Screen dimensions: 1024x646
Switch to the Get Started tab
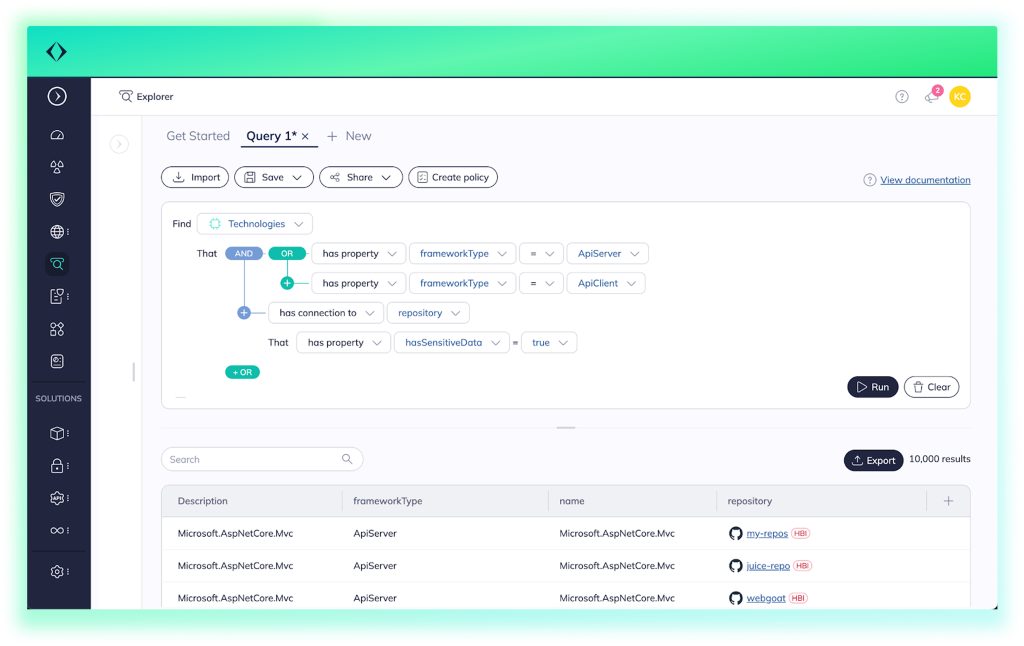198,136
